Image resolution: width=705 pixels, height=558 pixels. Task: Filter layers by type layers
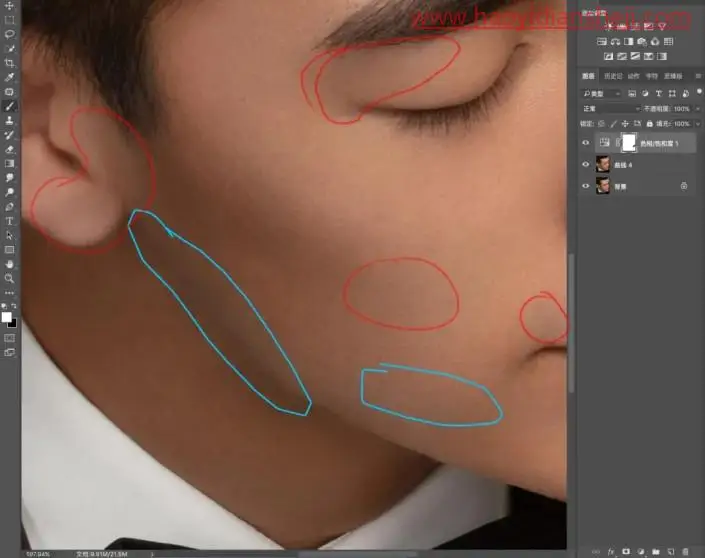coord(659,94)
